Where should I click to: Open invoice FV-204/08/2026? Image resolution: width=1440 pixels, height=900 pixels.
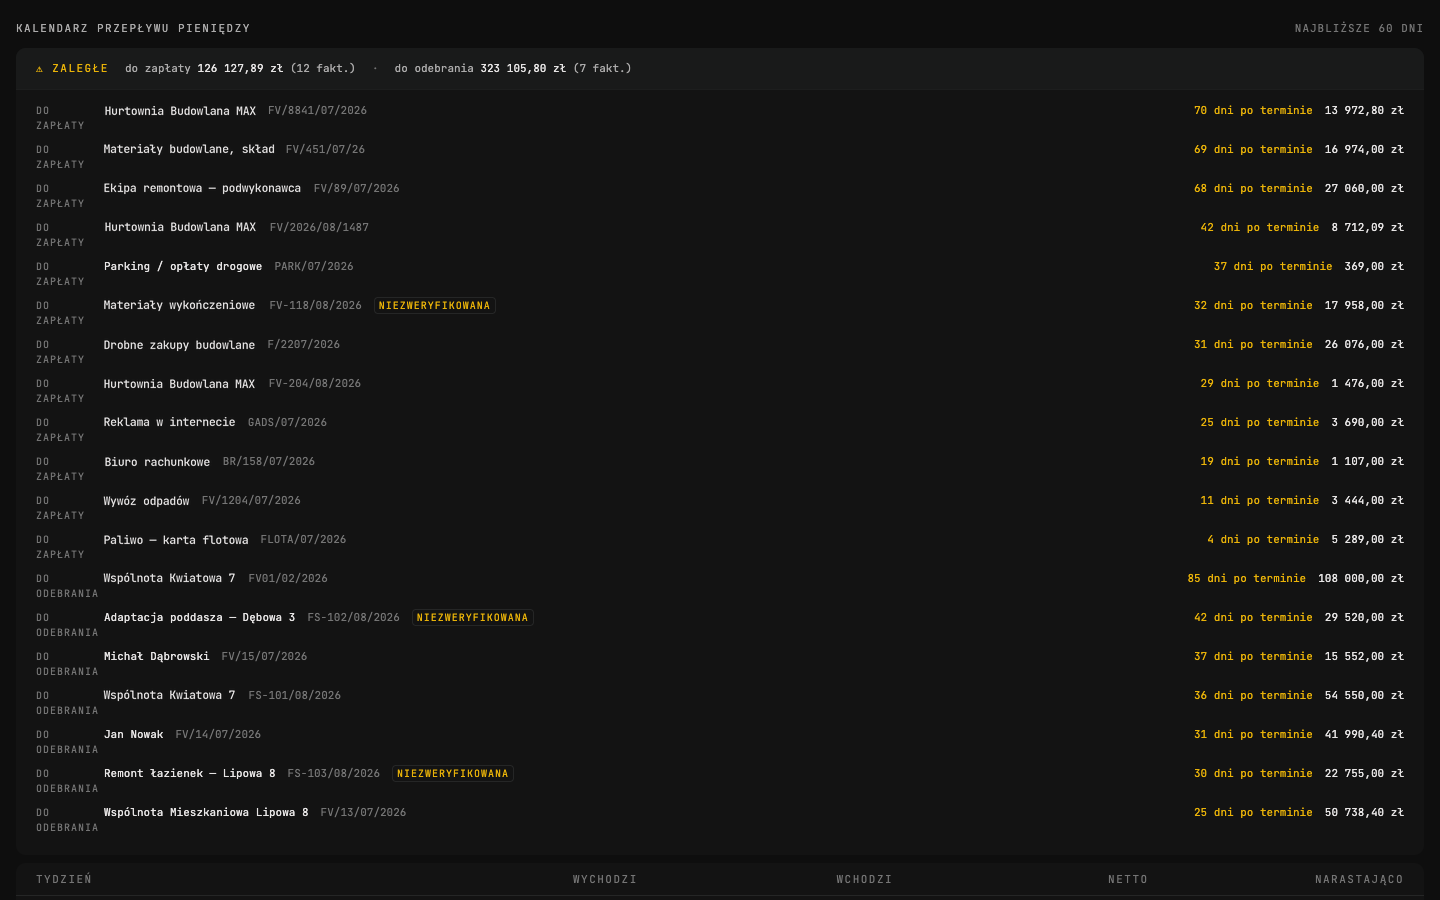[315, 384]
